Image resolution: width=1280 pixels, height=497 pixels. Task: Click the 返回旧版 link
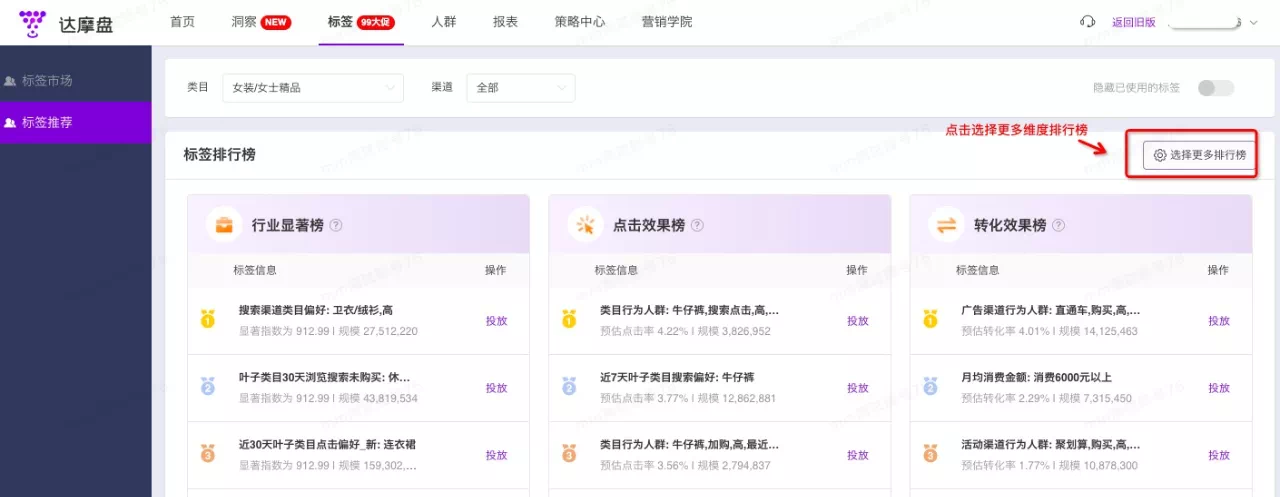[x=1134, y=22]
